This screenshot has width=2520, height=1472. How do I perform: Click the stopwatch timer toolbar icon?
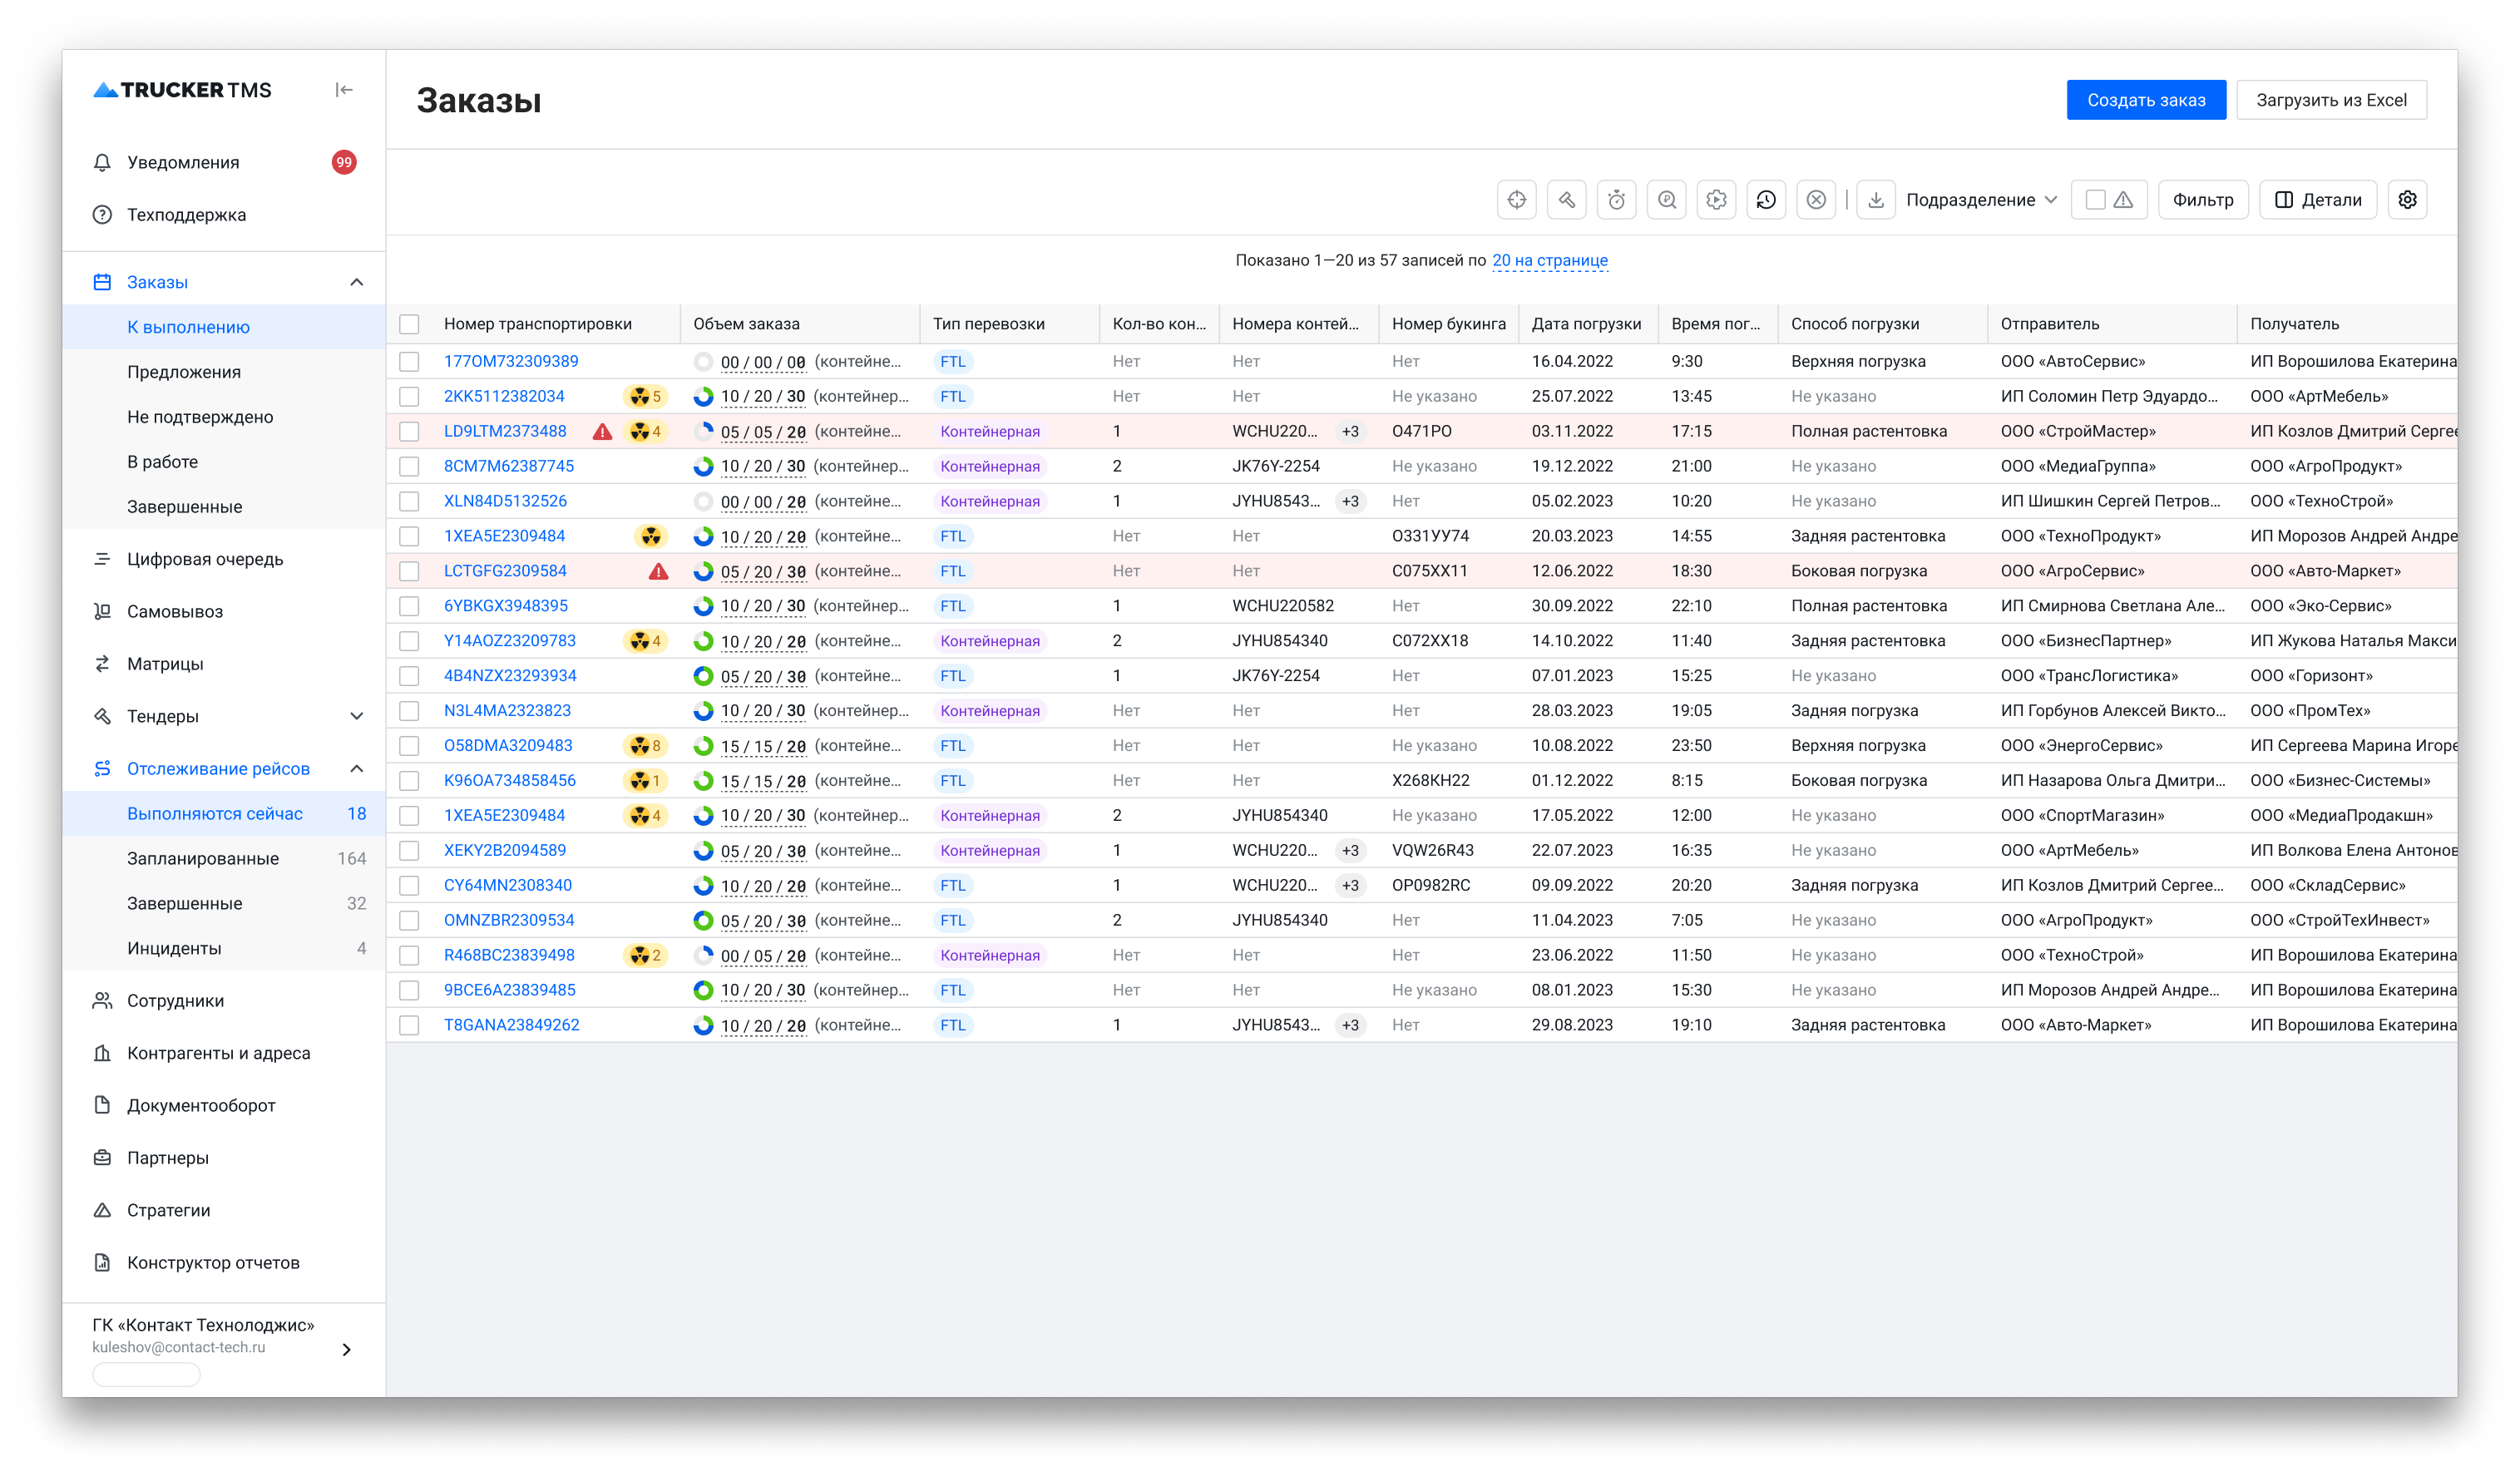[x=1616, y=200]
